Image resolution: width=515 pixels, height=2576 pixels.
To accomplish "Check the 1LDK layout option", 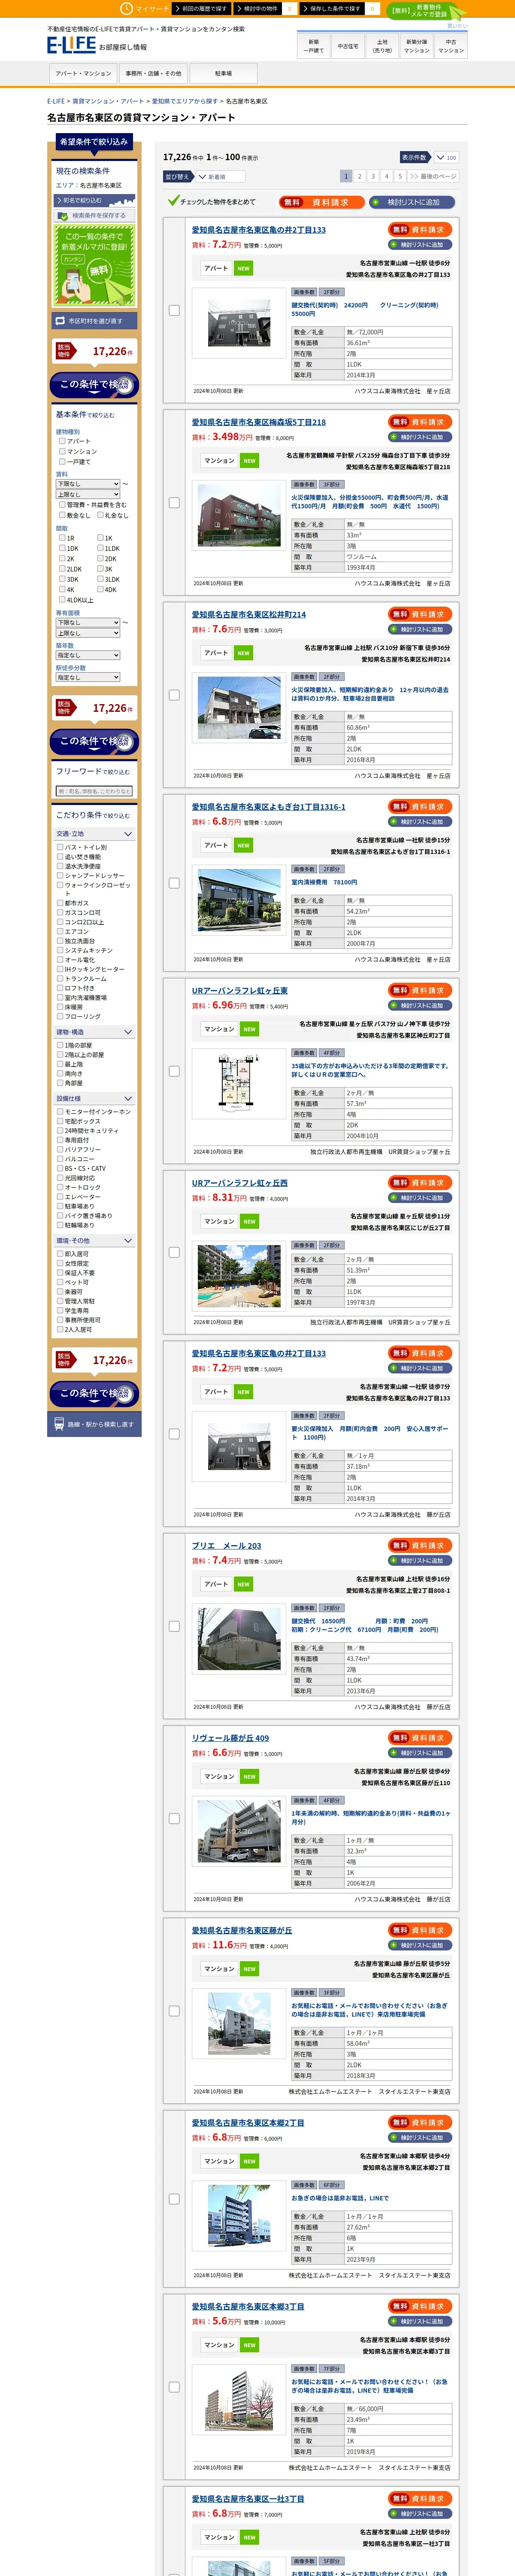I will pyautogui.click(x=100, y=548).
